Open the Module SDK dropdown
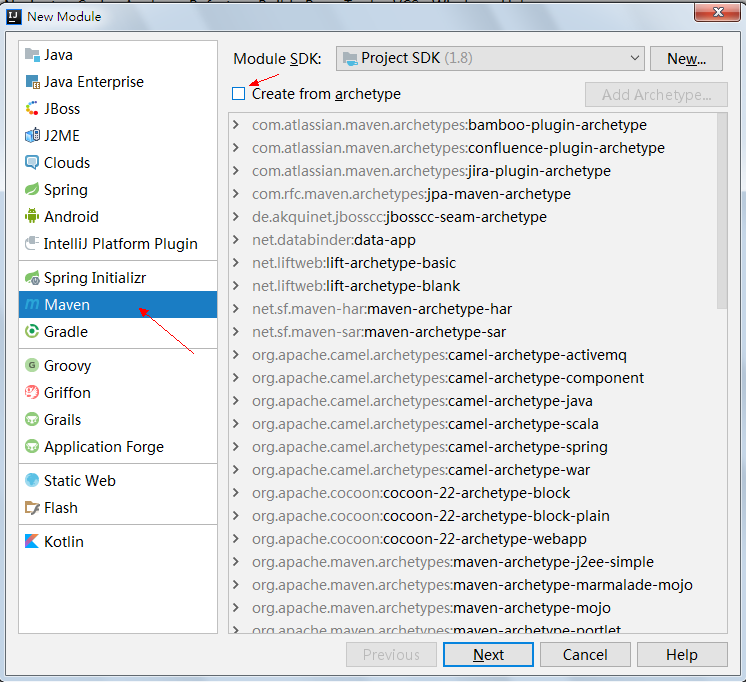 point(490,59)
